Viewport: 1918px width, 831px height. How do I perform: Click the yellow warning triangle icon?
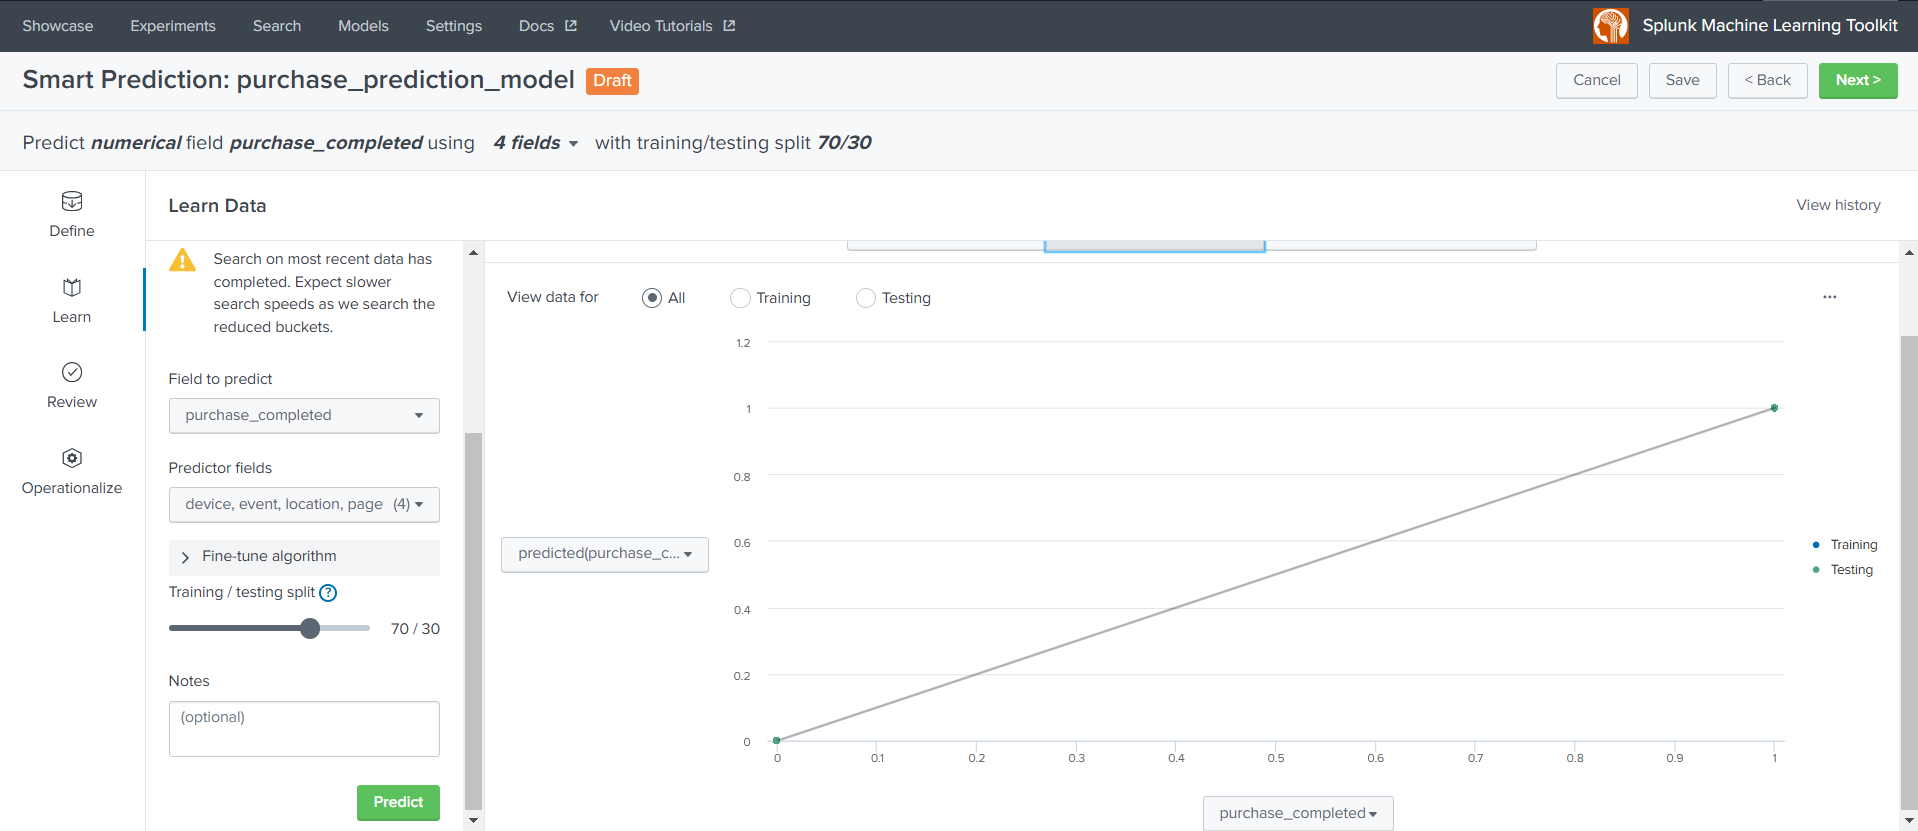point(183,260)
